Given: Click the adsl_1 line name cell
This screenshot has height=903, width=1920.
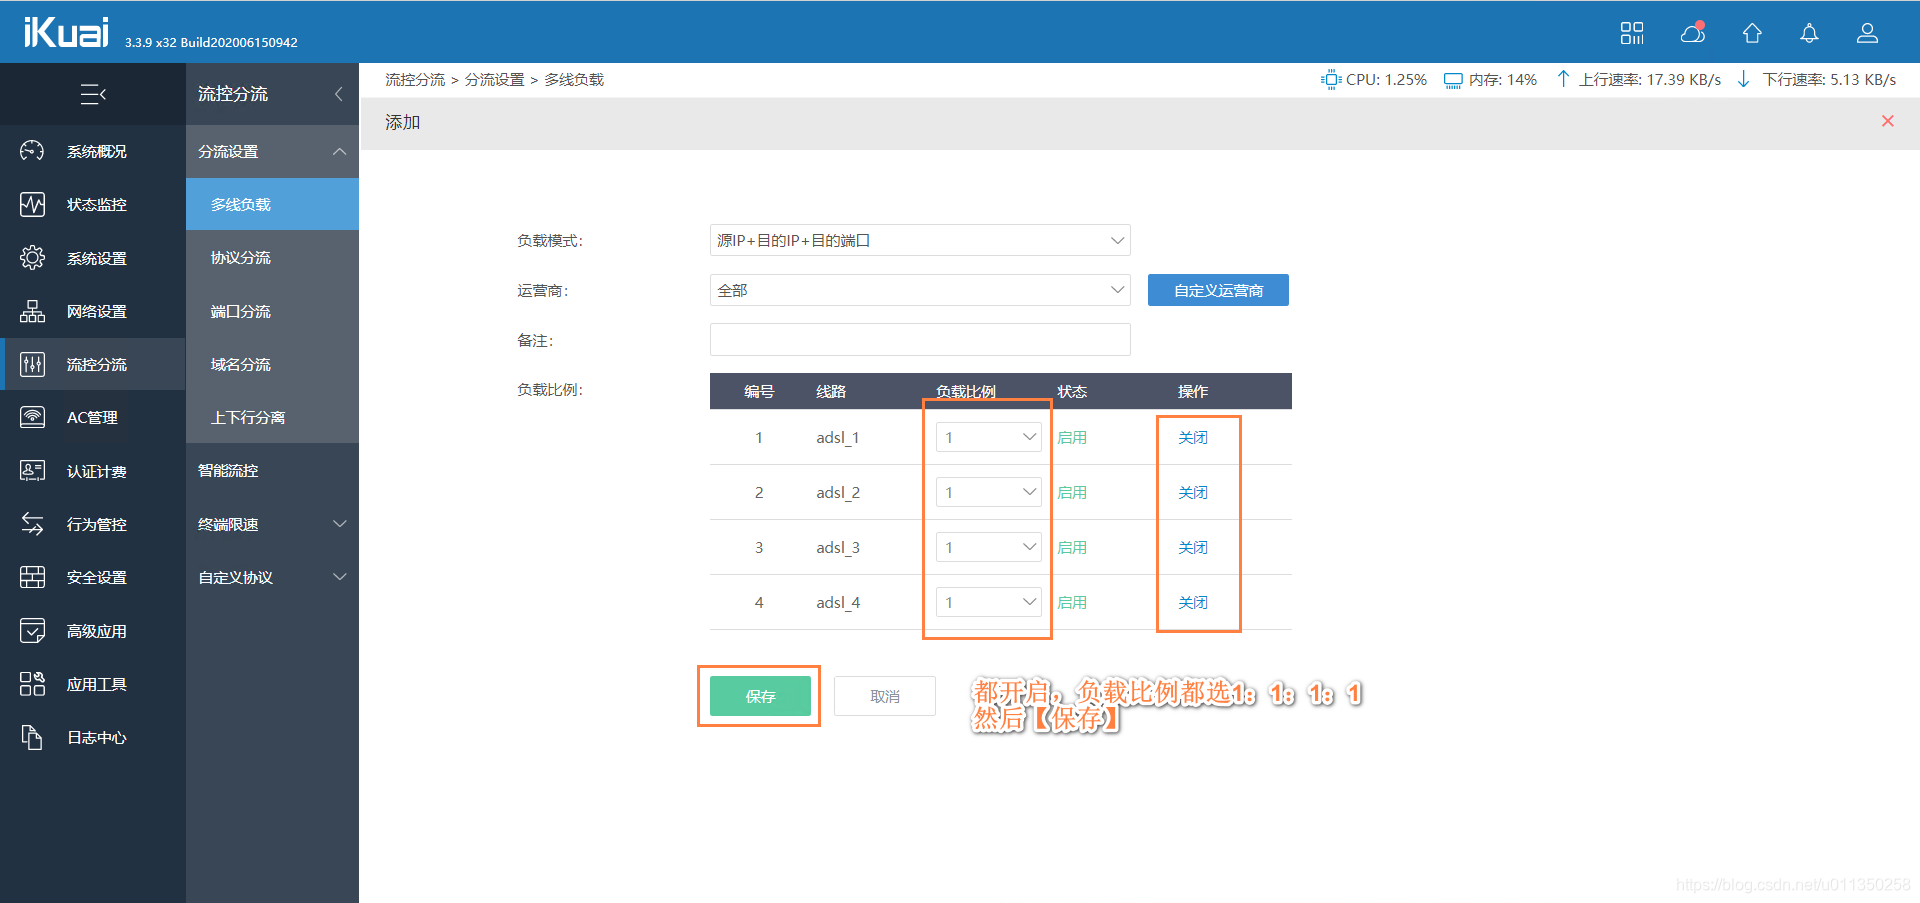Looking at the screenshot, I should pos(838,437).
